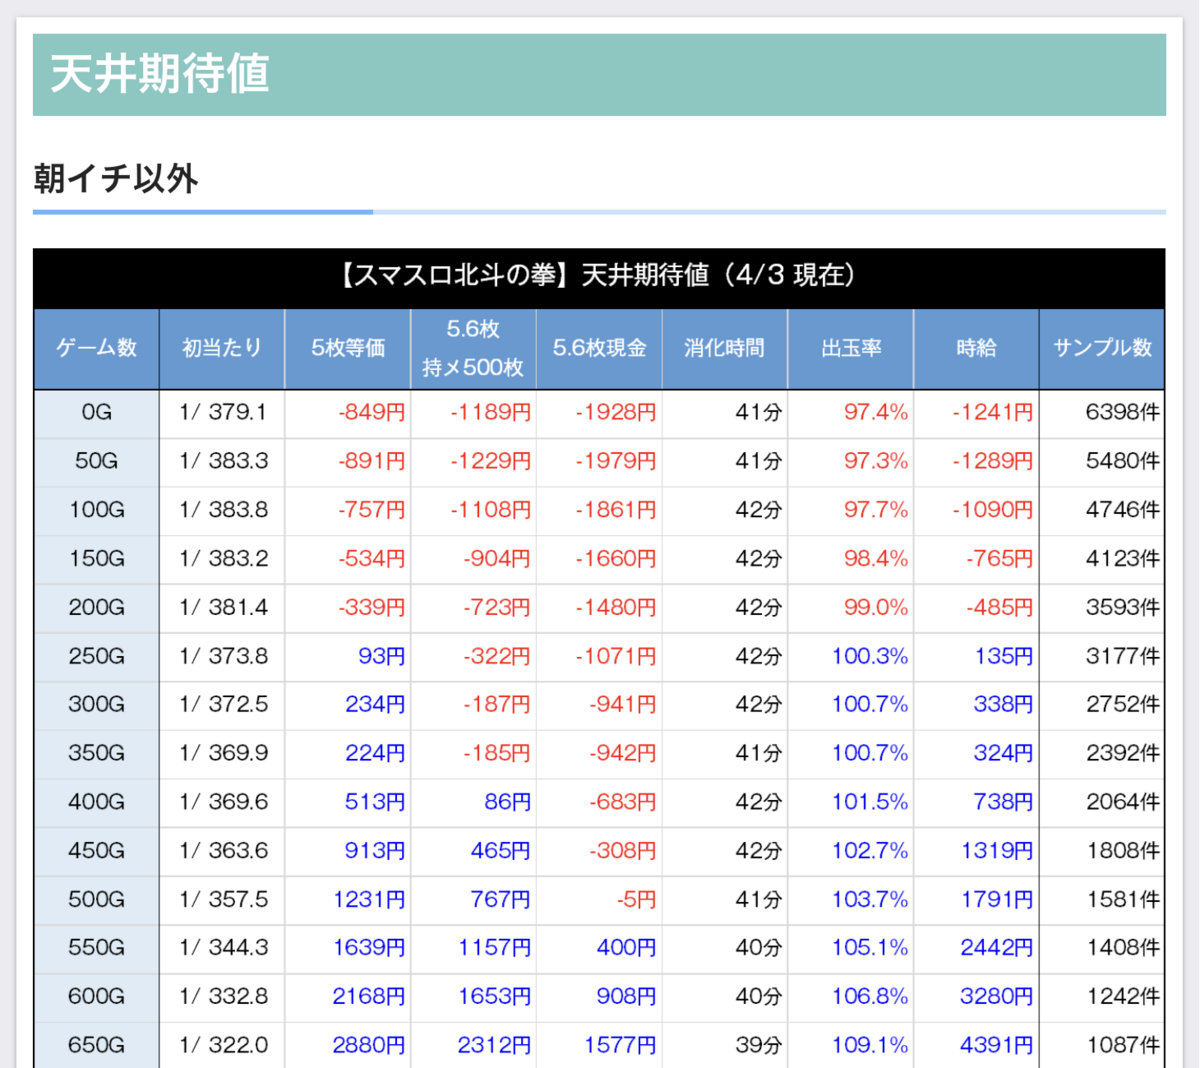This screenshot has width=1200, height=1068.
Task: Click the 98.4% cell
Action: tap(851, 559)
